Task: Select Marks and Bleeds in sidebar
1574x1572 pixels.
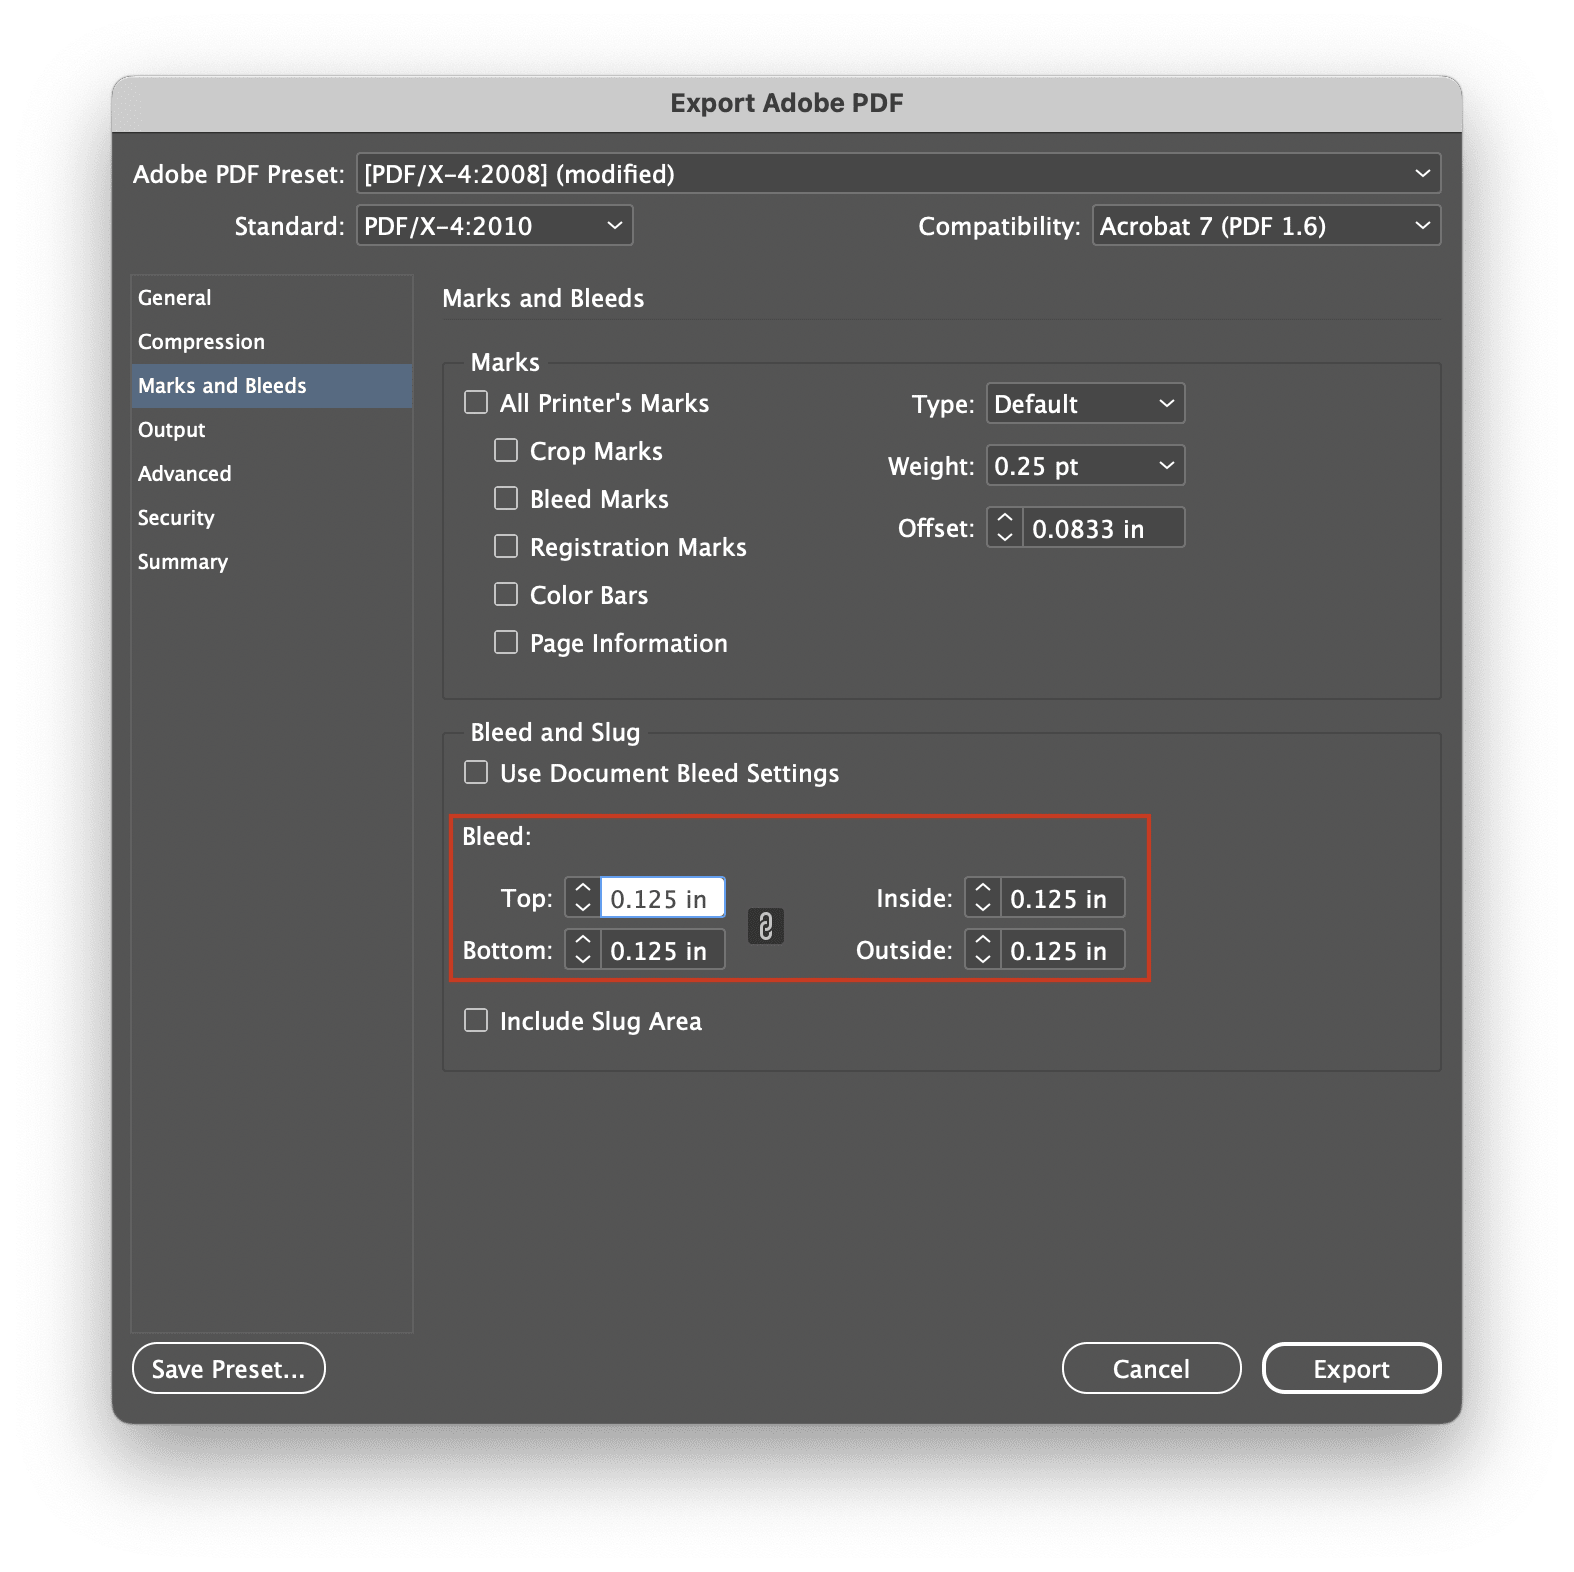Action: [271, 385]
